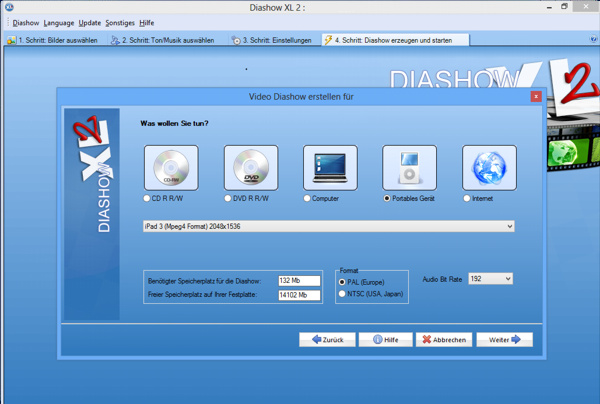Select the Internet radio option

pos(478,198)
